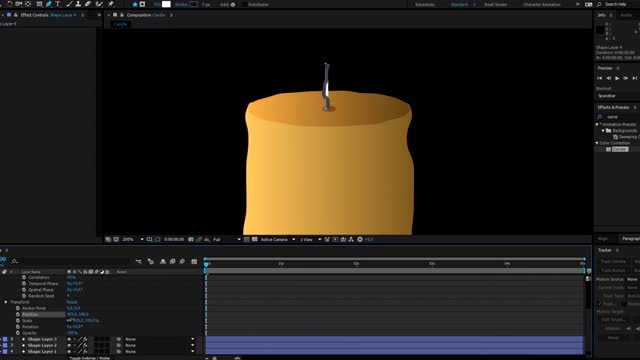Select the Puppet Pin tool
Image resolution: width=640 pixels, height=360 pixels.
(x=111, y=4)
